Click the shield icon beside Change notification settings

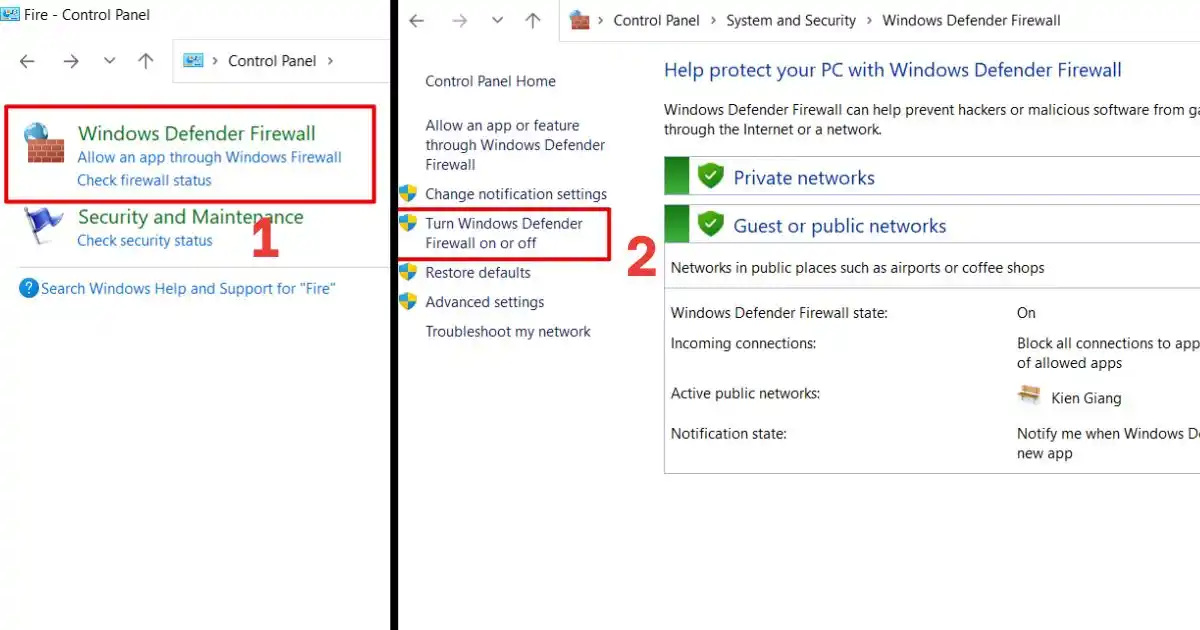407,194
